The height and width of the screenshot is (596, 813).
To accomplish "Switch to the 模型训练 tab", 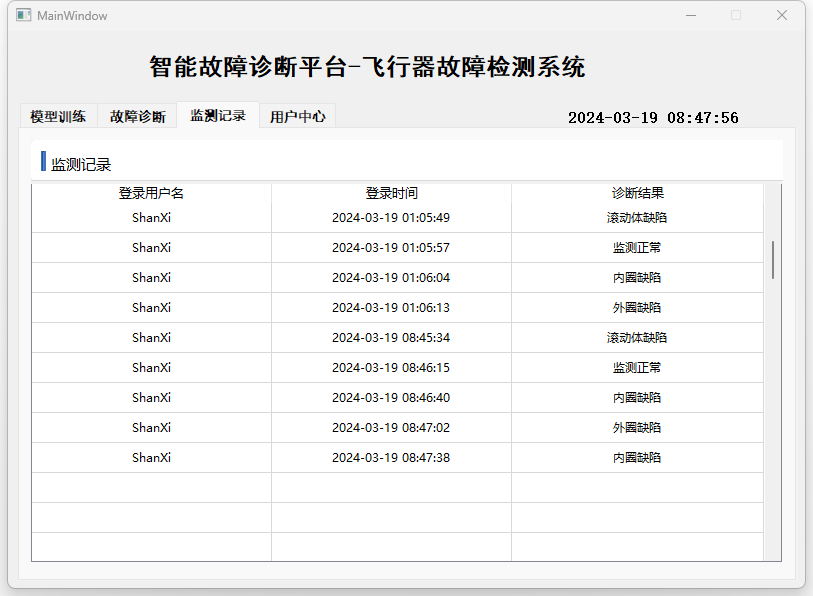I will click(58, 116).
